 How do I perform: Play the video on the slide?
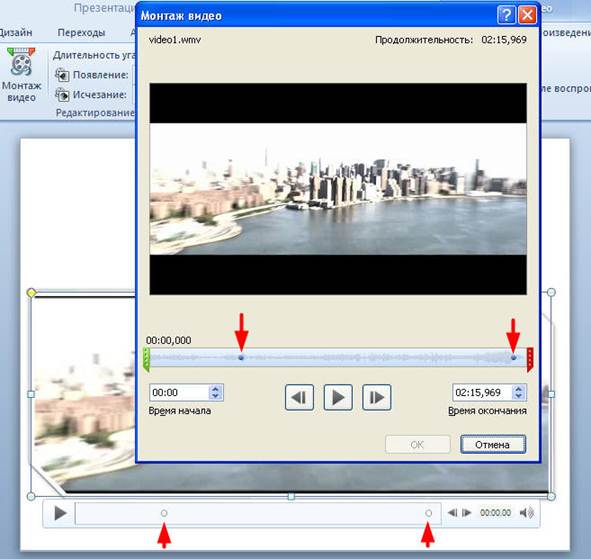pos(60,513)
